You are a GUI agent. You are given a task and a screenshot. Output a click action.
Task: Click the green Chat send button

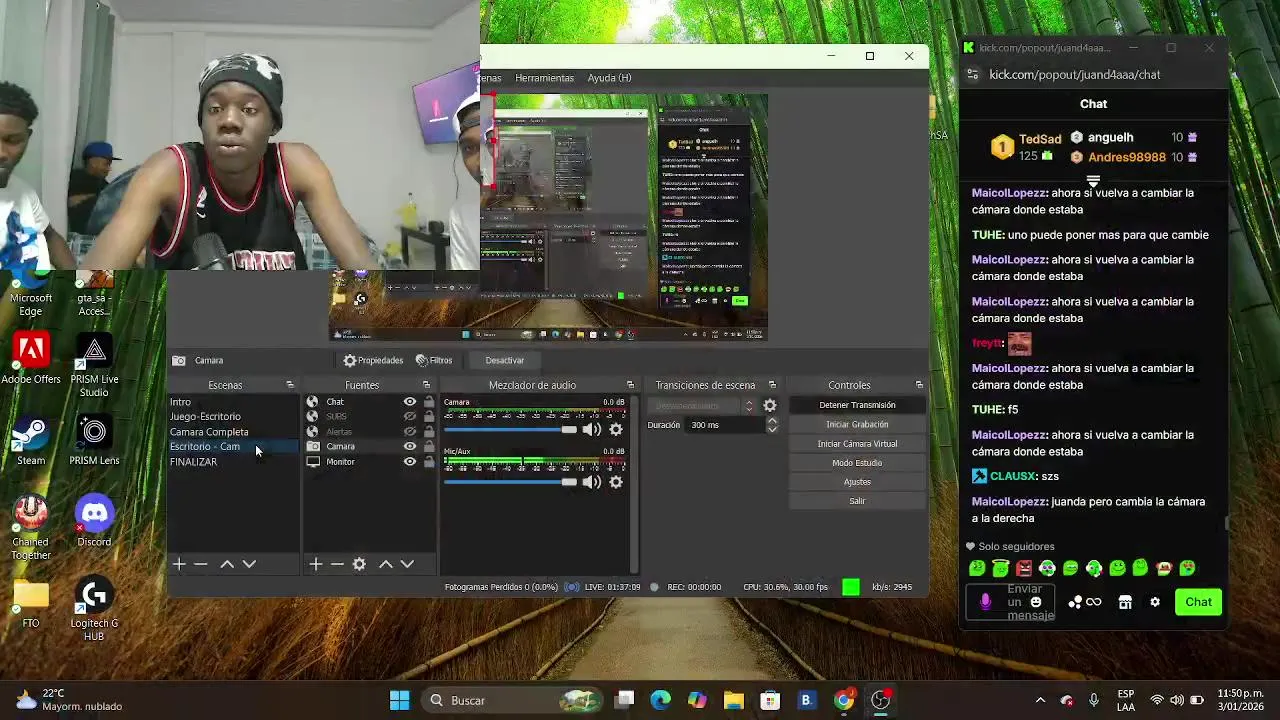(1198, 602)
